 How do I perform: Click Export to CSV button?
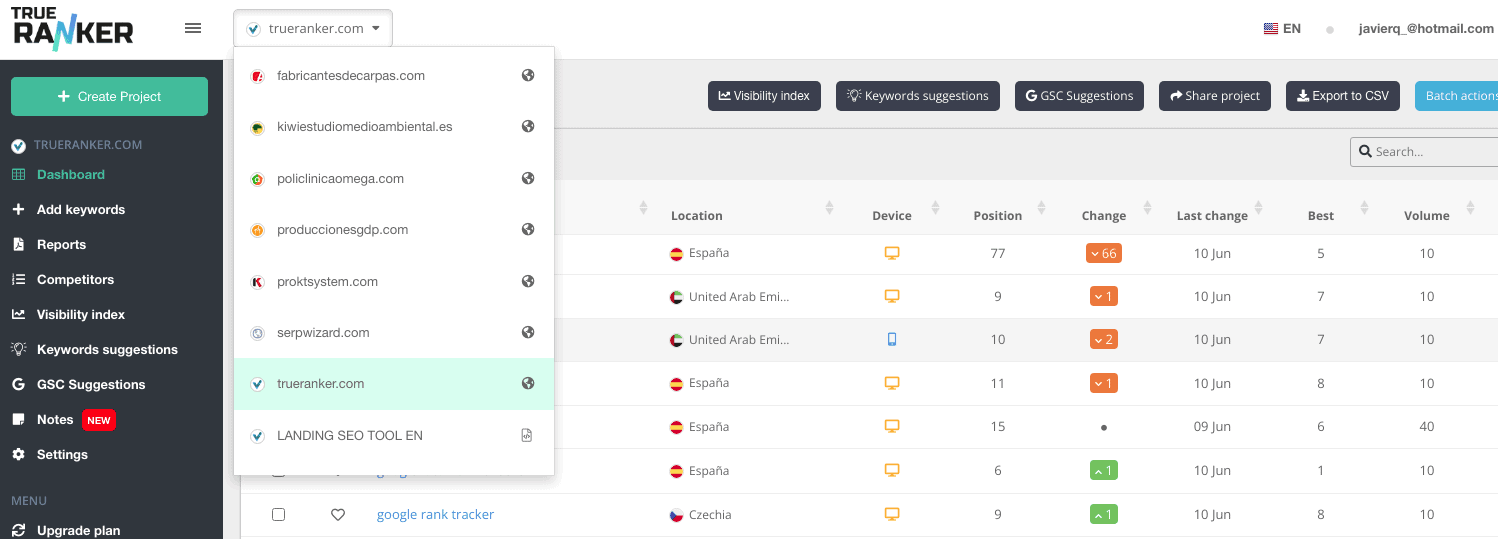(x=1343, y=96)
